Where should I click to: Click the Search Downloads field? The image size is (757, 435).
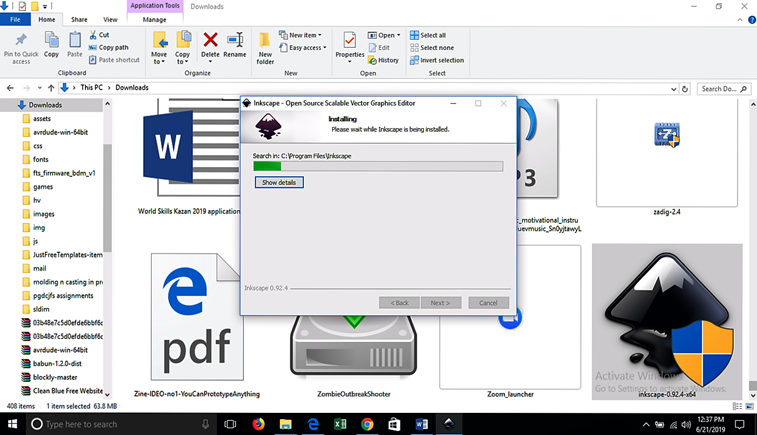(725, 89)
